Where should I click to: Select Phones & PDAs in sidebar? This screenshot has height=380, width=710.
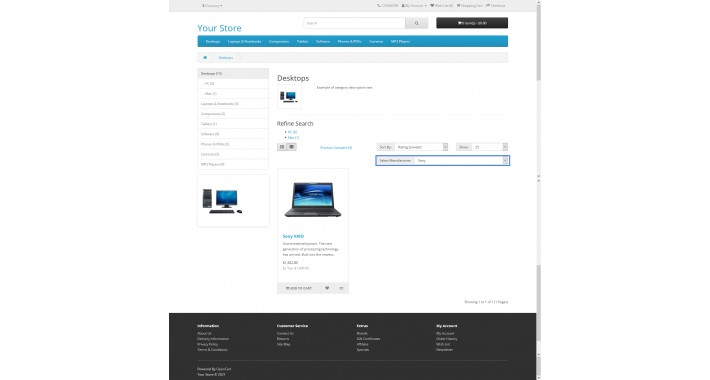coord(233,144)
